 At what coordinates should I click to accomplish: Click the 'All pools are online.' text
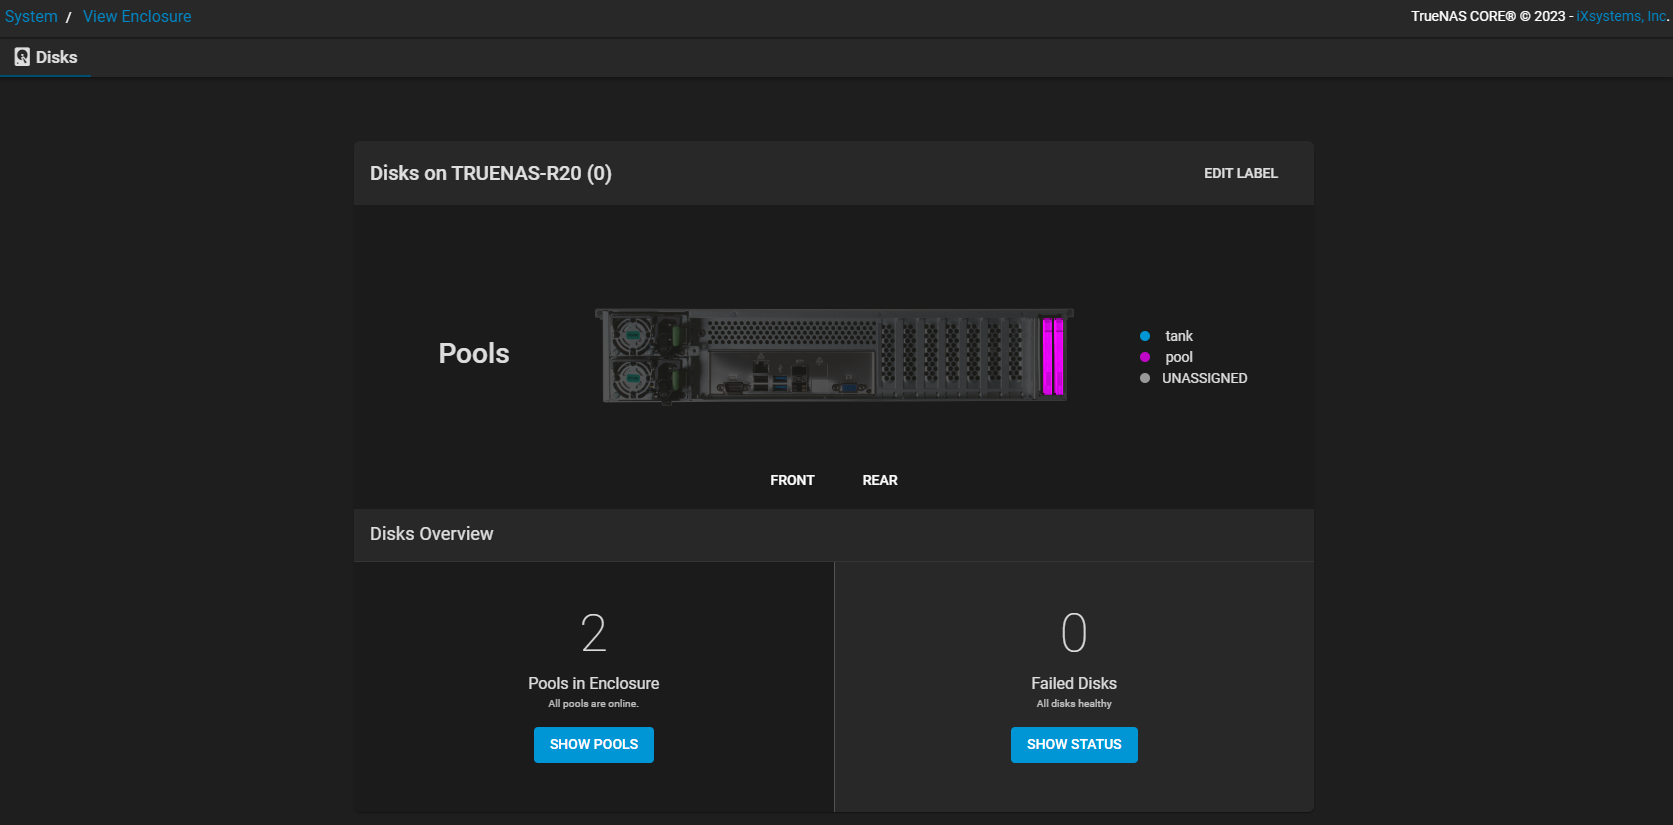click(593, 704)
